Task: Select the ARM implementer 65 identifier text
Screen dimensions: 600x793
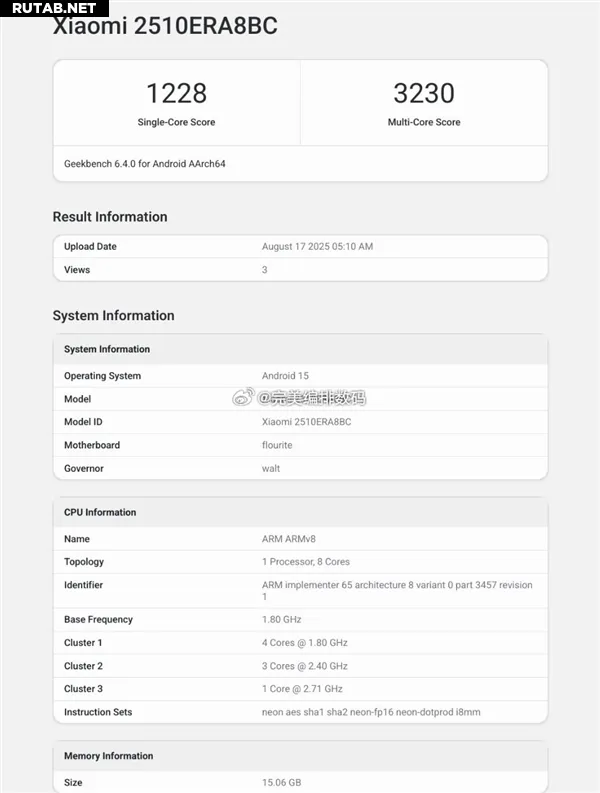Action: coord(397,591)
